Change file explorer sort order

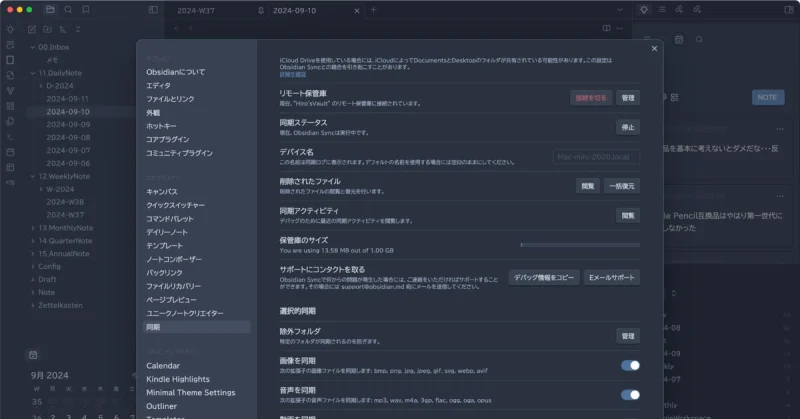[63, 30]
